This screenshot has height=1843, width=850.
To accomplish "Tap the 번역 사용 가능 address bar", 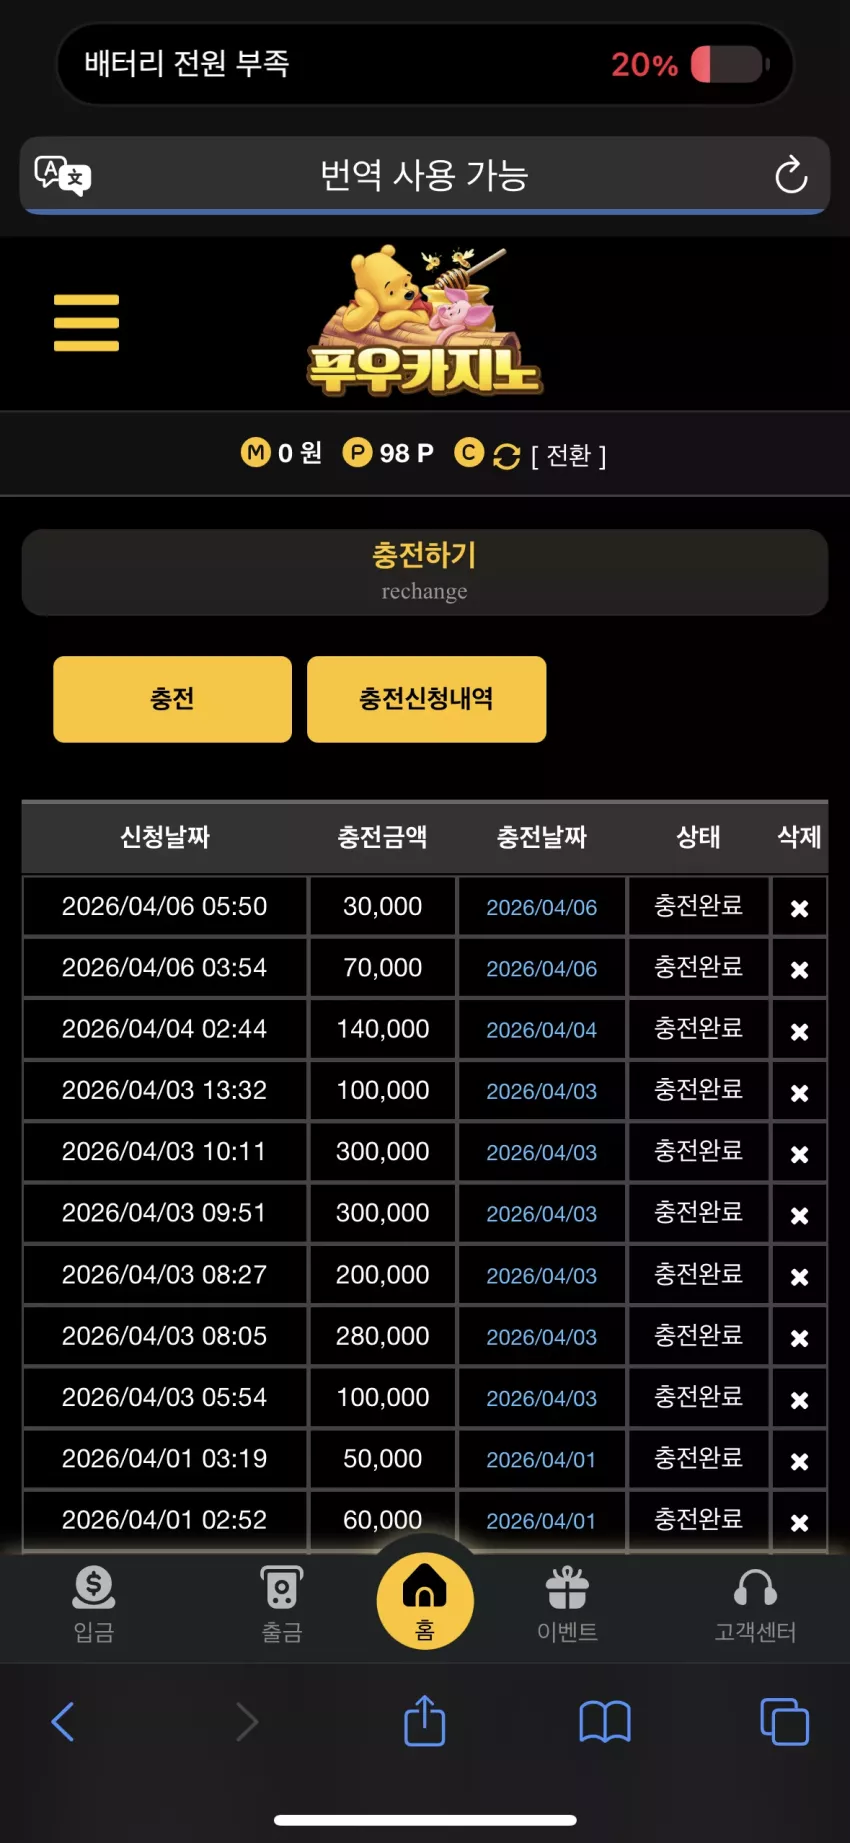I will (x=425, y=175).
